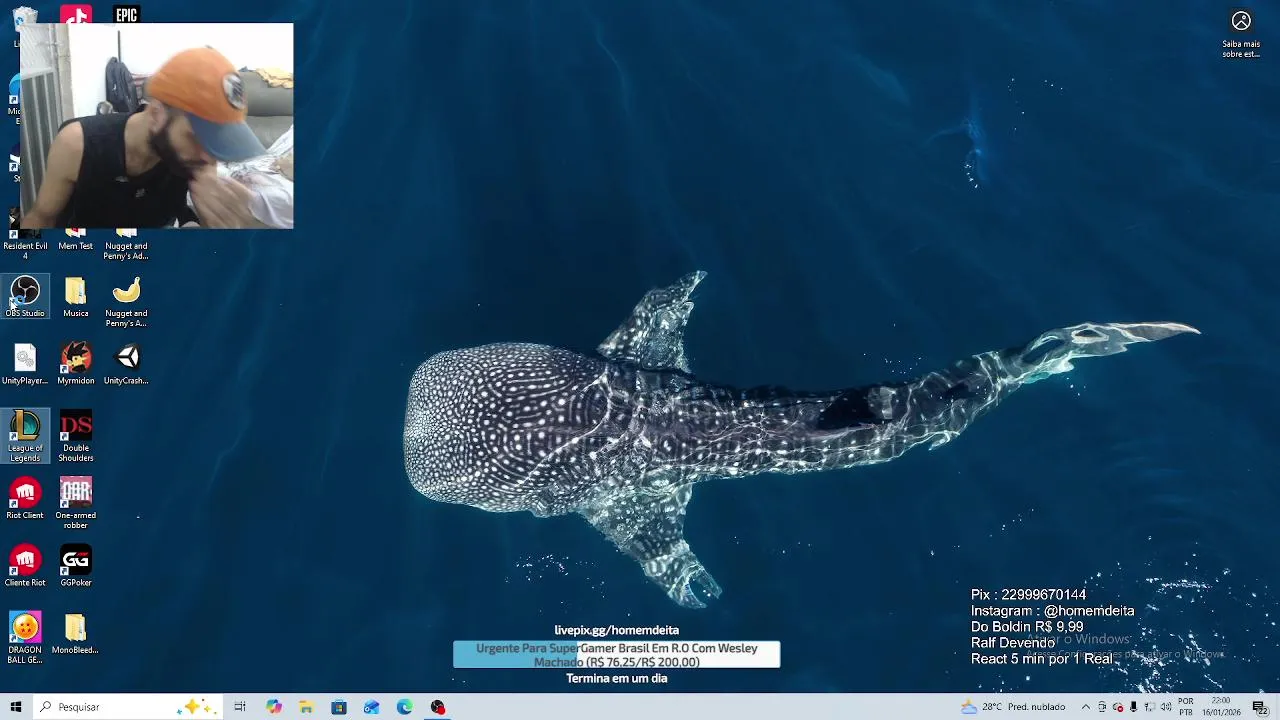
Task: Open the microphone tray icon
Action: coord(1134,707)
